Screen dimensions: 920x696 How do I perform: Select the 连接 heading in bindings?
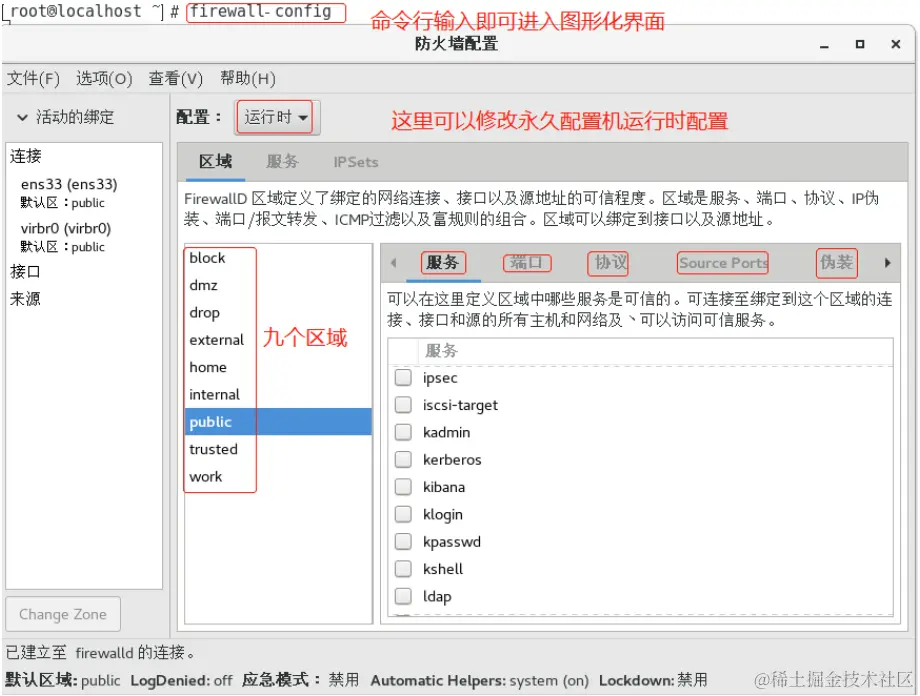tap(26, 156)
